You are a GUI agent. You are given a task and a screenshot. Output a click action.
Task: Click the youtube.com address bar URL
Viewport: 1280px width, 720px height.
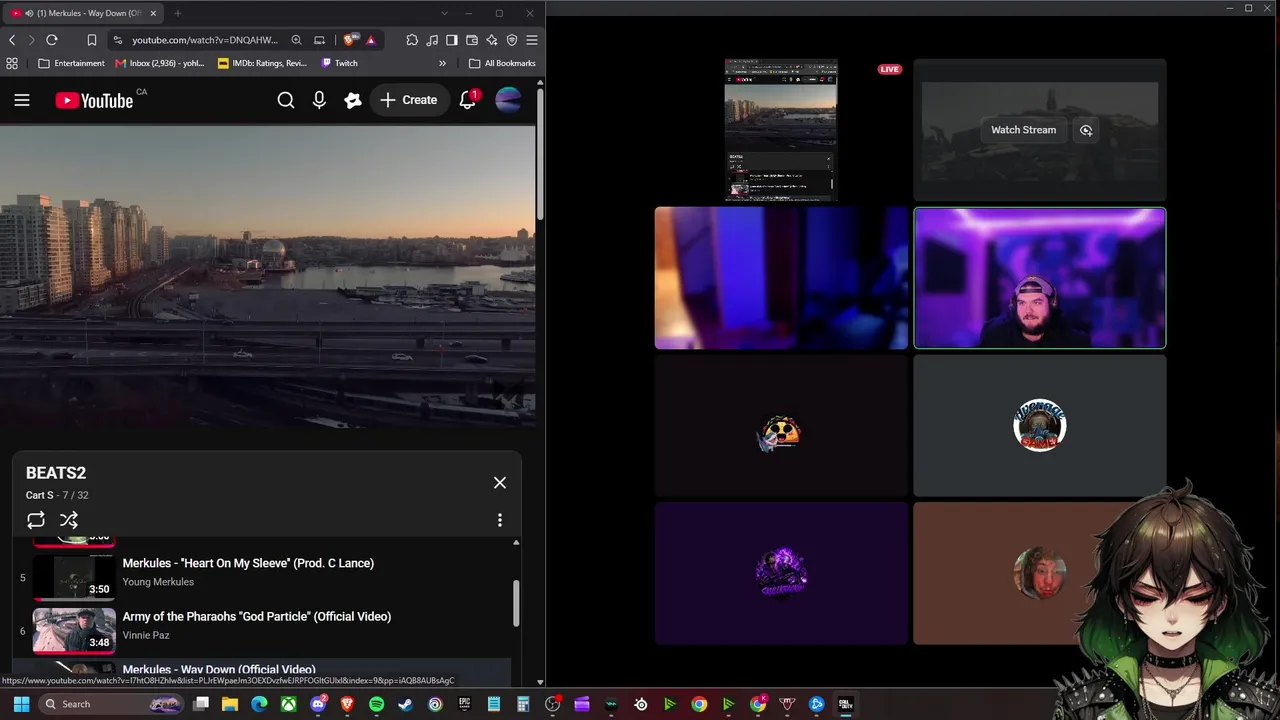(205, 40)
